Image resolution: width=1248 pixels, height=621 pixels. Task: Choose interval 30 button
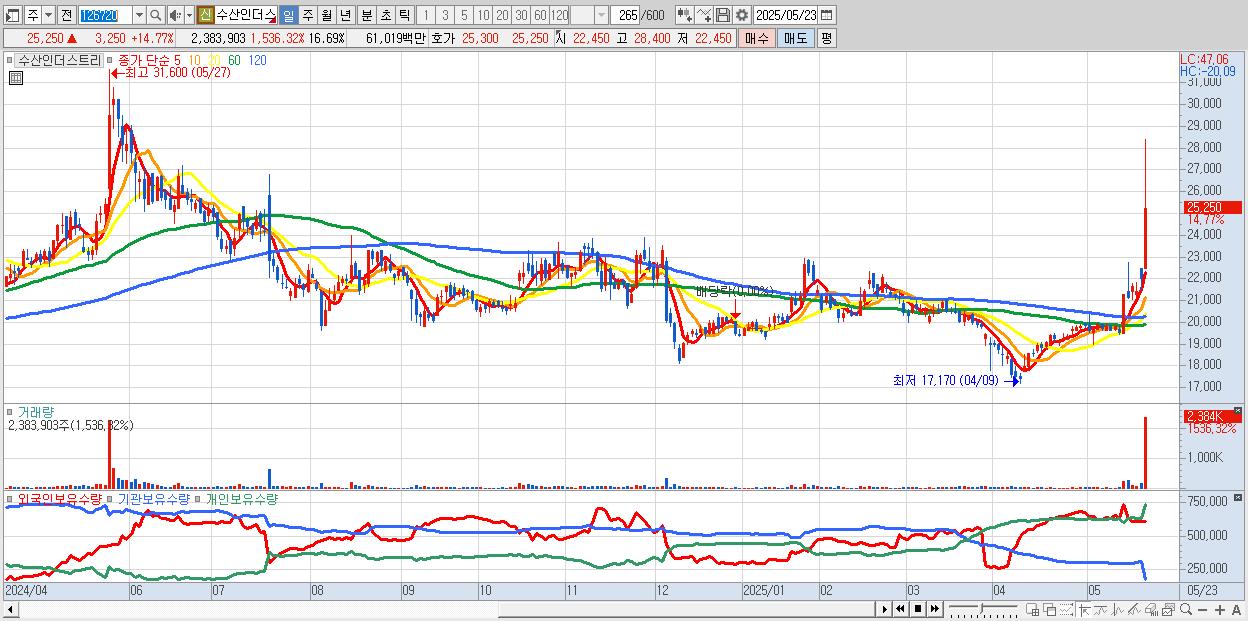tap(521, 15)
